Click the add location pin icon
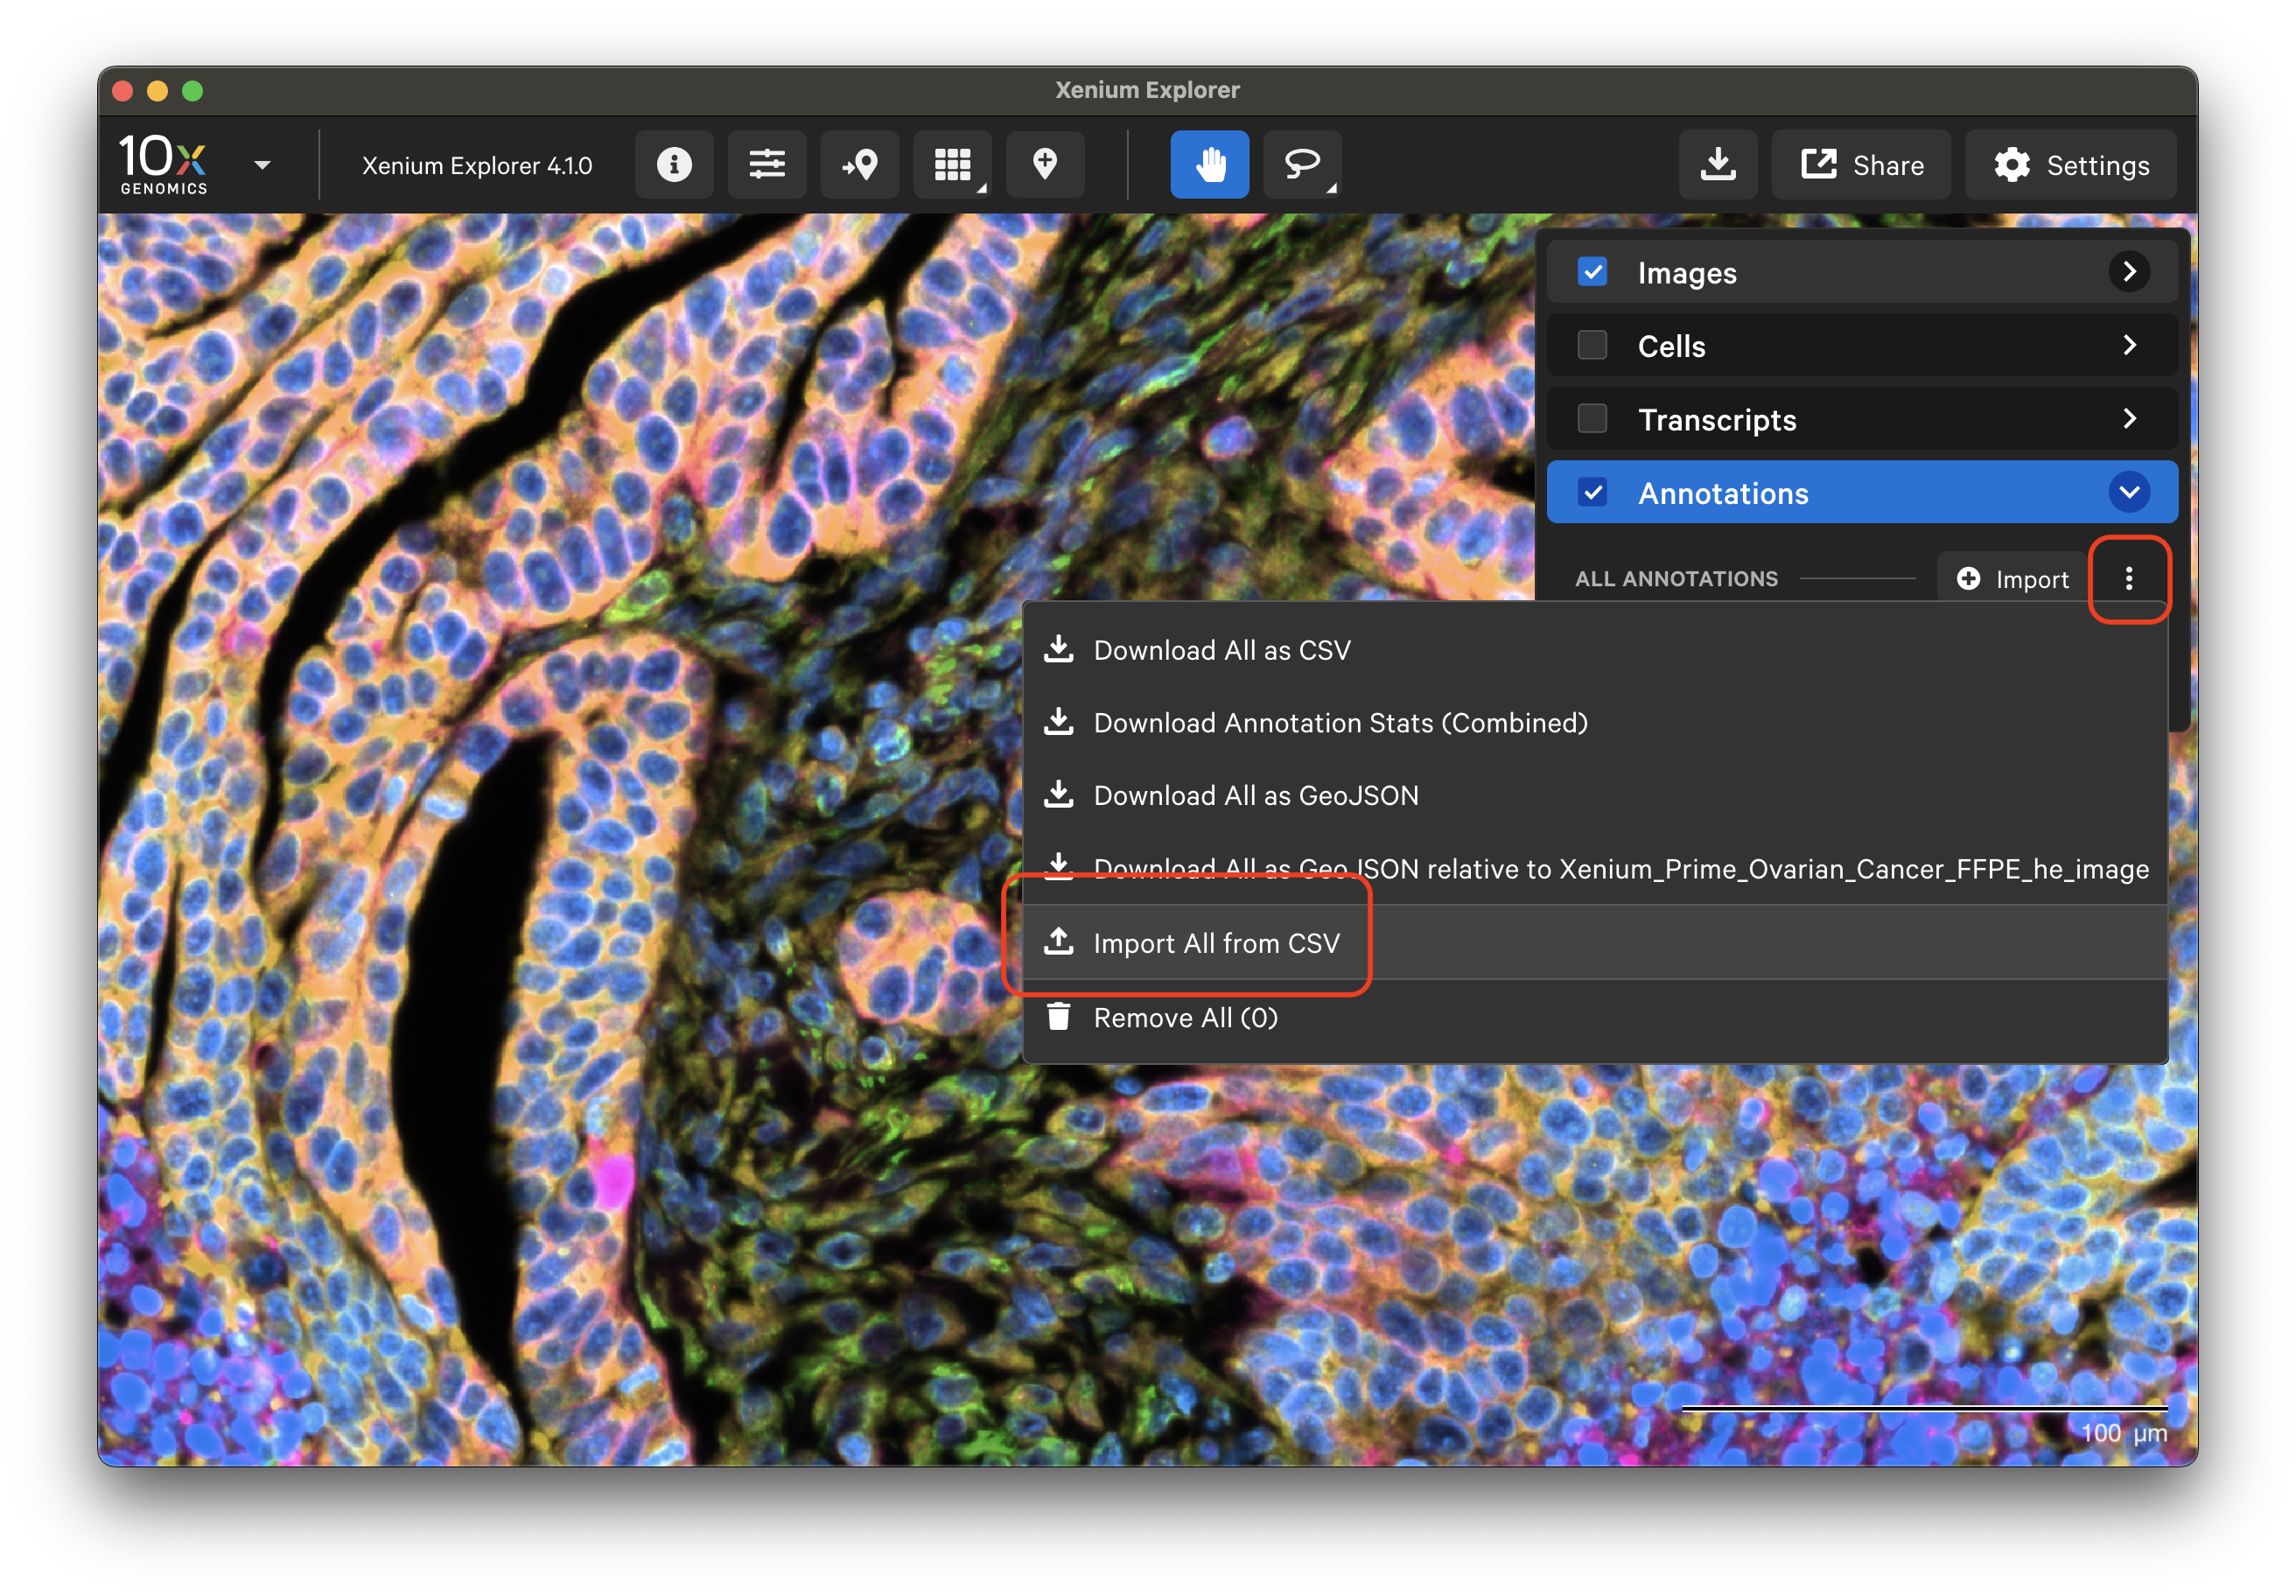This screenshot has width=2296, height=1596. click(x=1045, y=164)
